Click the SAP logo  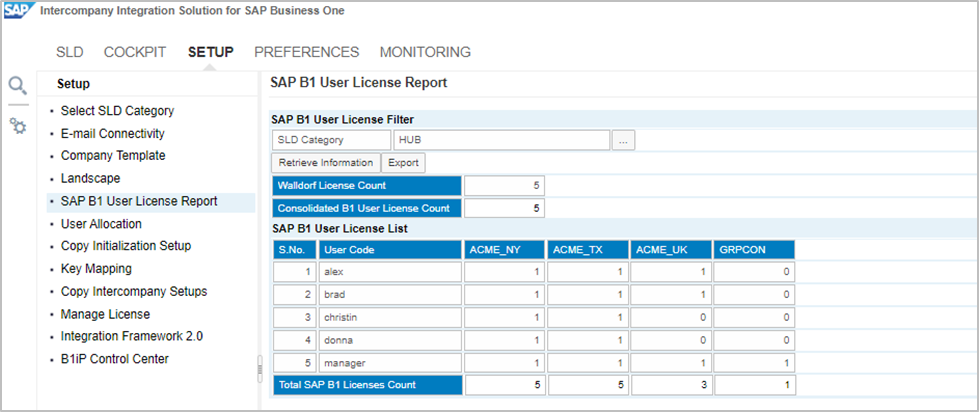[18, 10]
